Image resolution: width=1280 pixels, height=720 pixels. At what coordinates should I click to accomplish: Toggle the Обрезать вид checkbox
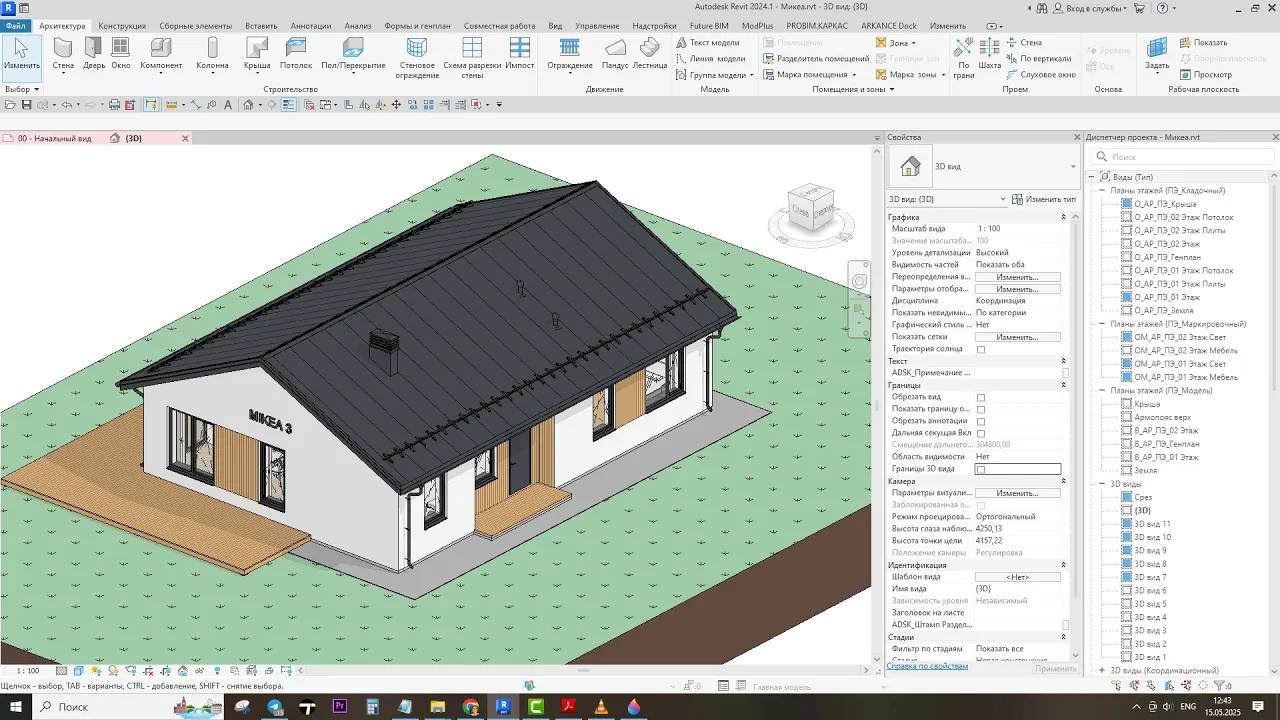pos(981,398)
